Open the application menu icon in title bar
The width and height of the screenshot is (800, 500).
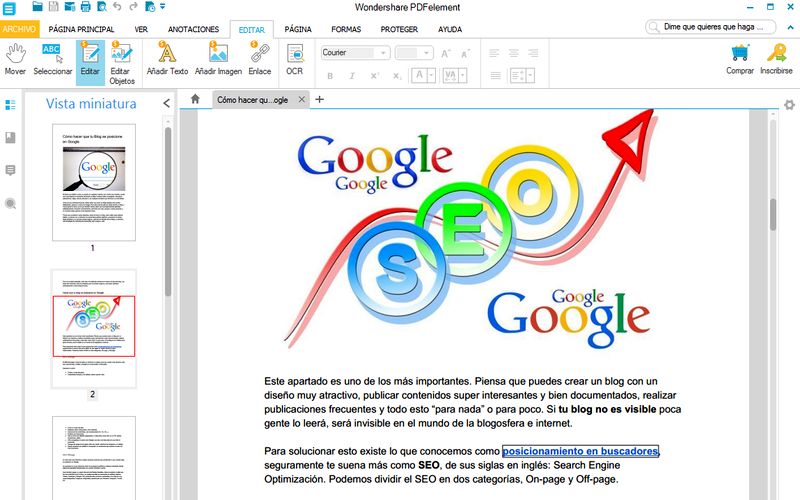coord(9,8)
